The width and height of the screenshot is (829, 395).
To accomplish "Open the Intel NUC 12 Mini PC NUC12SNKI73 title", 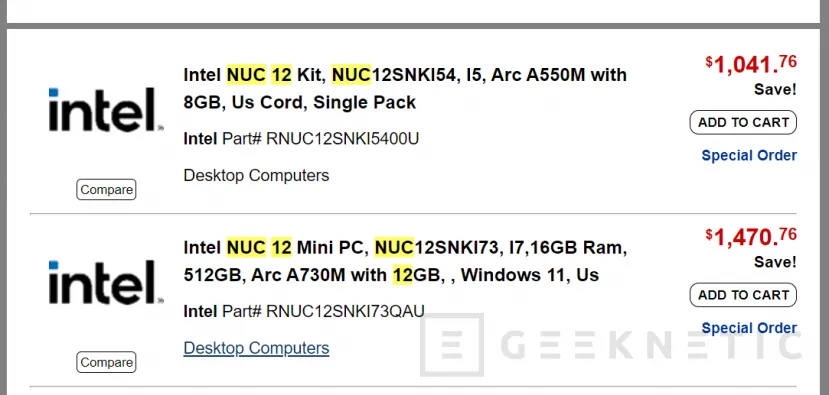I will pos(405,261).
